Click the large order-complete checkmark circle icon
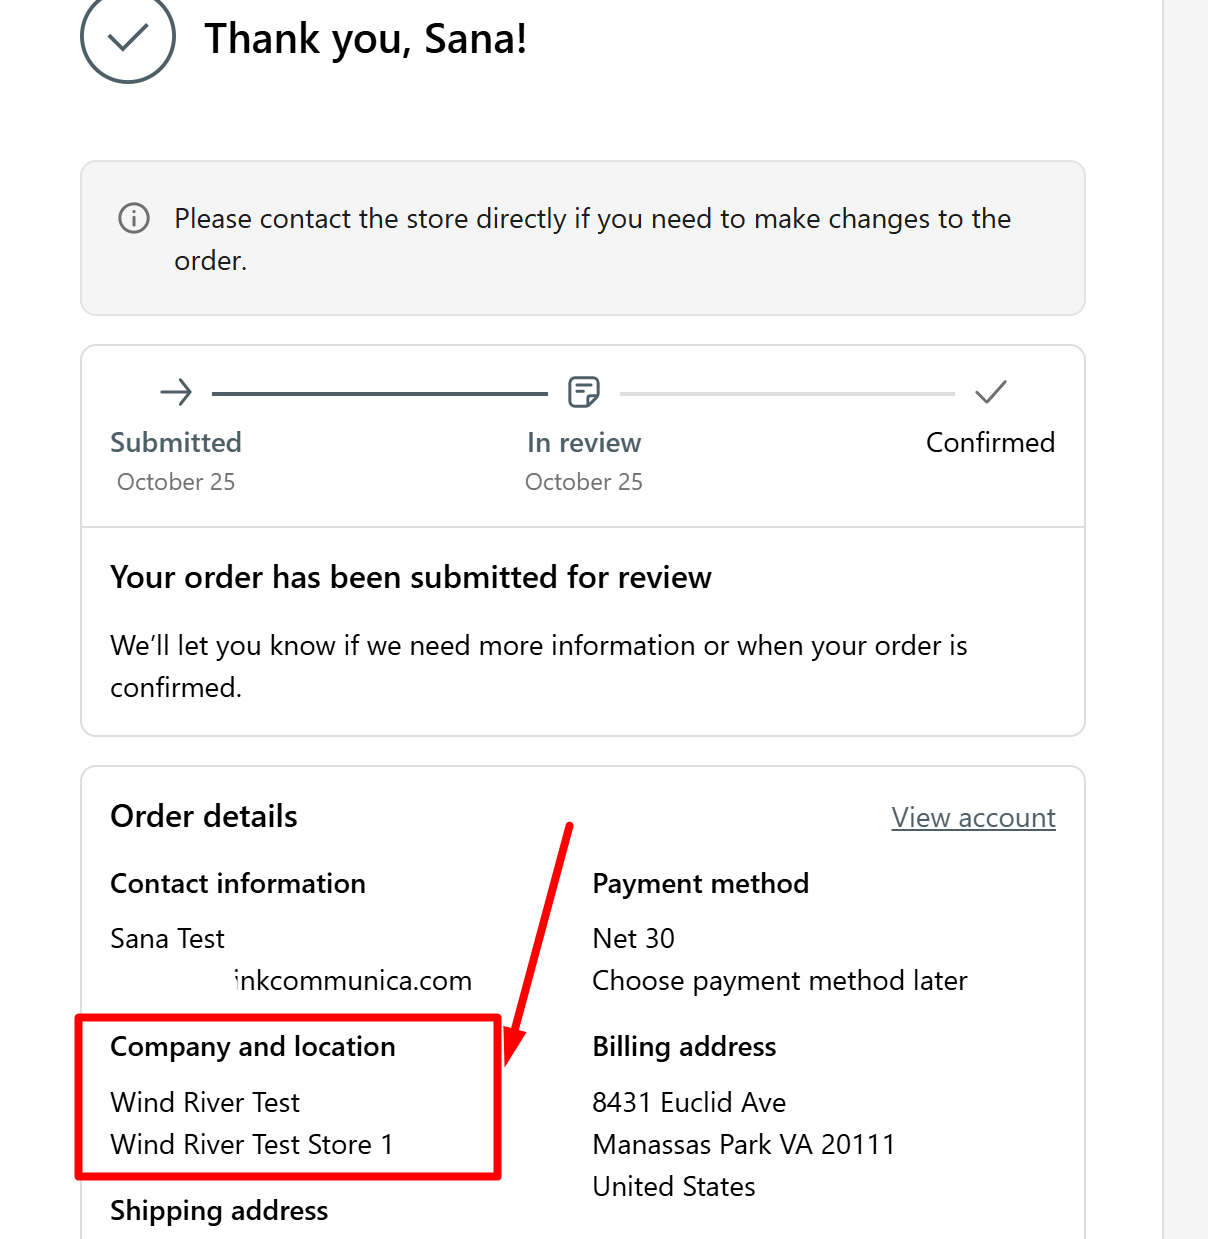The image size is (1208, 1239). click(128, 37)
